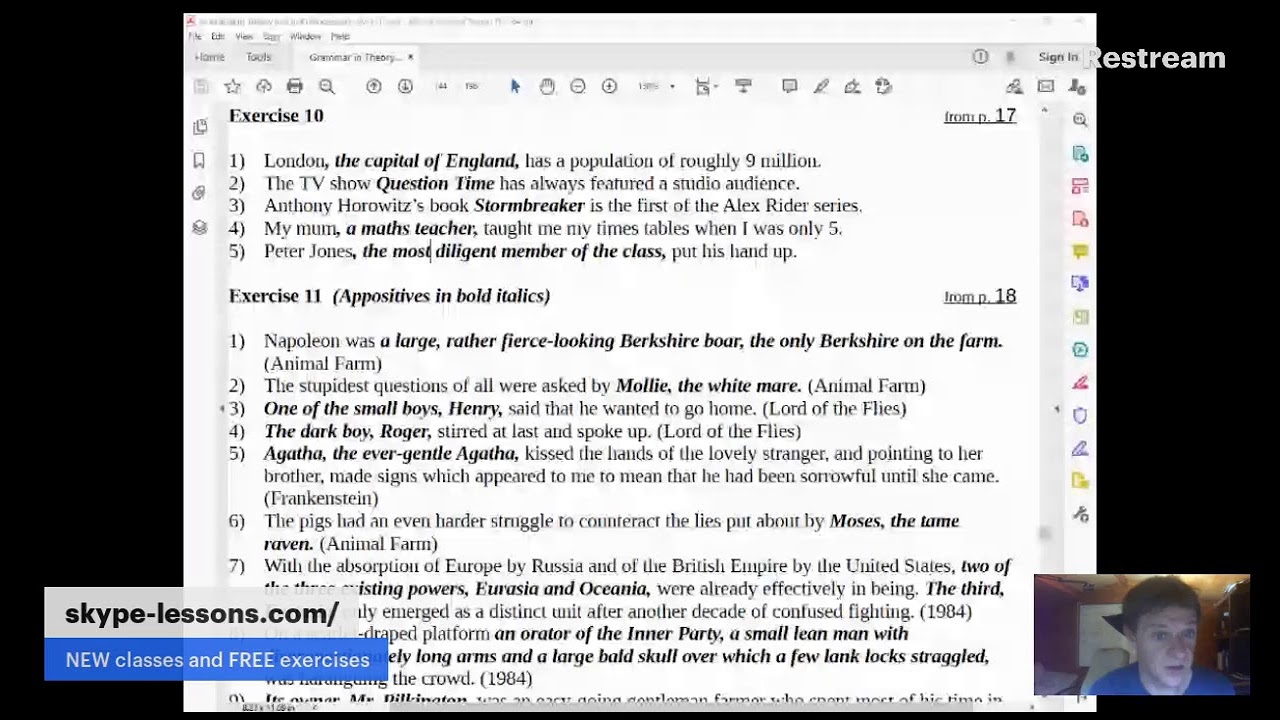Image resolution: width=1280 pixels, height=720 pixels.
Task: Open More Tools wrench icon
Action: coord(1080,514)
